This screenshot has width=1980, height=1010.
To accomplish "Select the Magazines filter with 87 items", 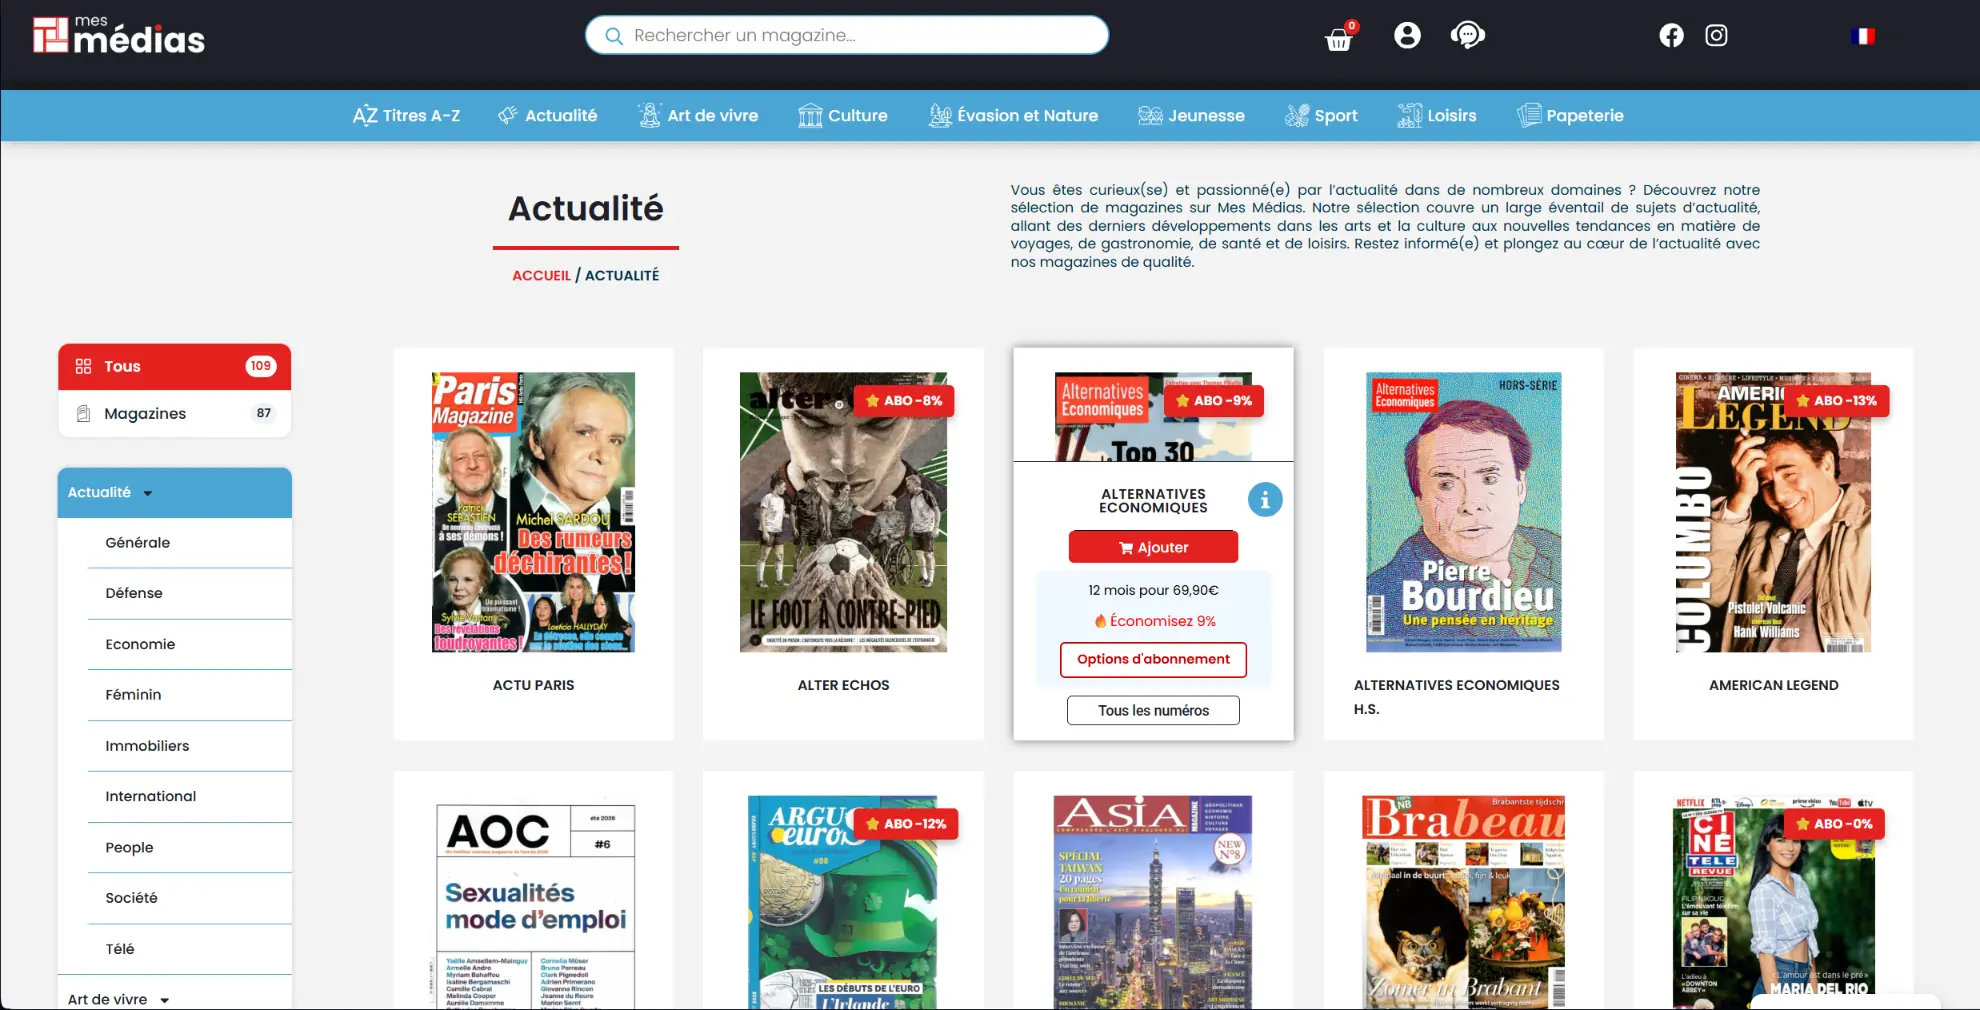I will click(x=175, y=414).
